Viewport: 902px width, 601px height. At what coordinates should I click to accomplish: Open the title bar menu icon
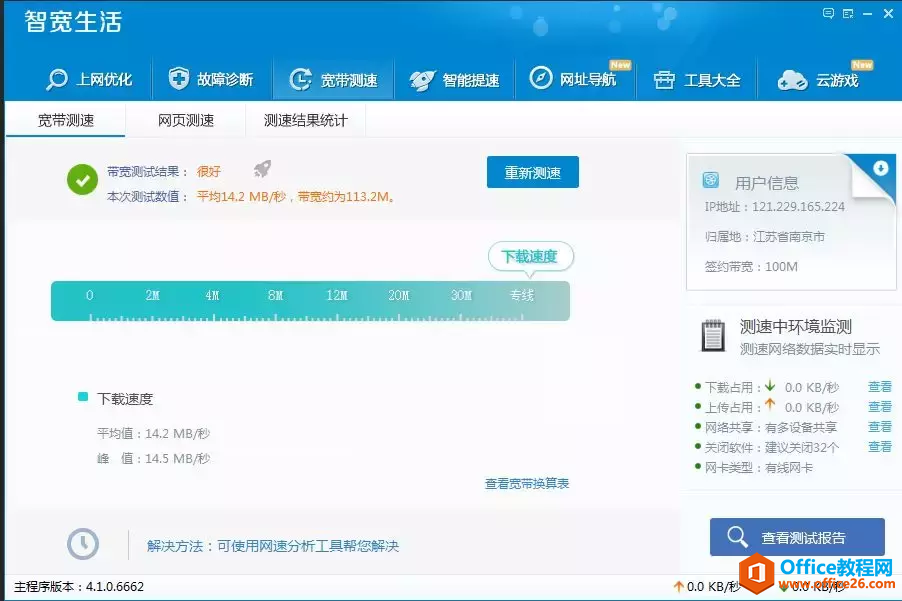click(848, 13)
